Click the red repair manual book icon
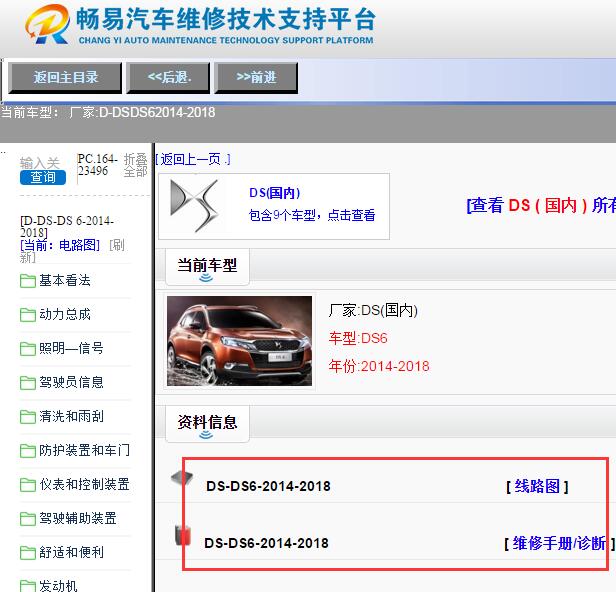The width and height of the screenshot is (616, 592). (183, 535)
